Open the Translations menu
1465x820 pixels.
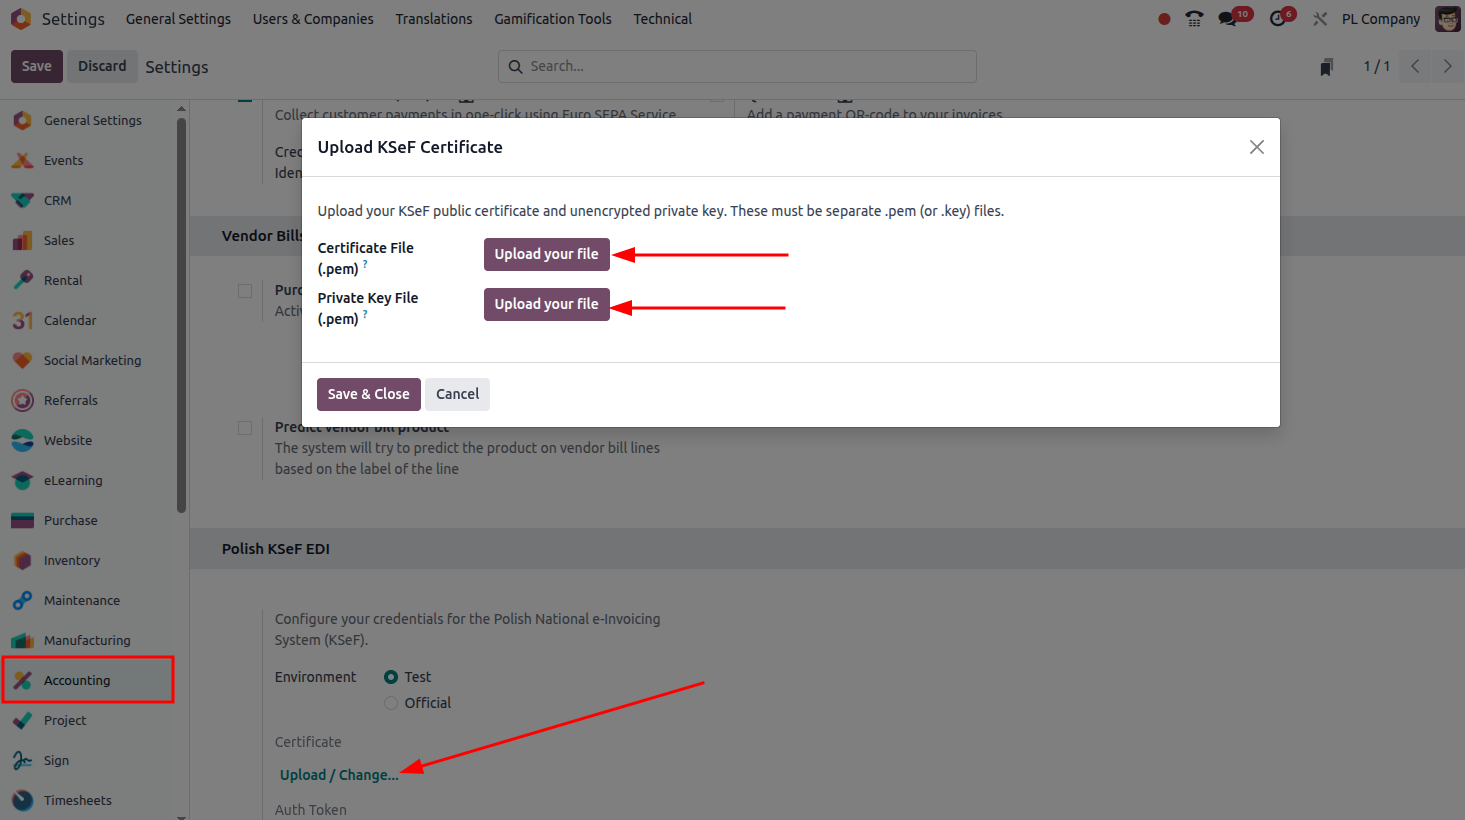(x=433, y=19)
